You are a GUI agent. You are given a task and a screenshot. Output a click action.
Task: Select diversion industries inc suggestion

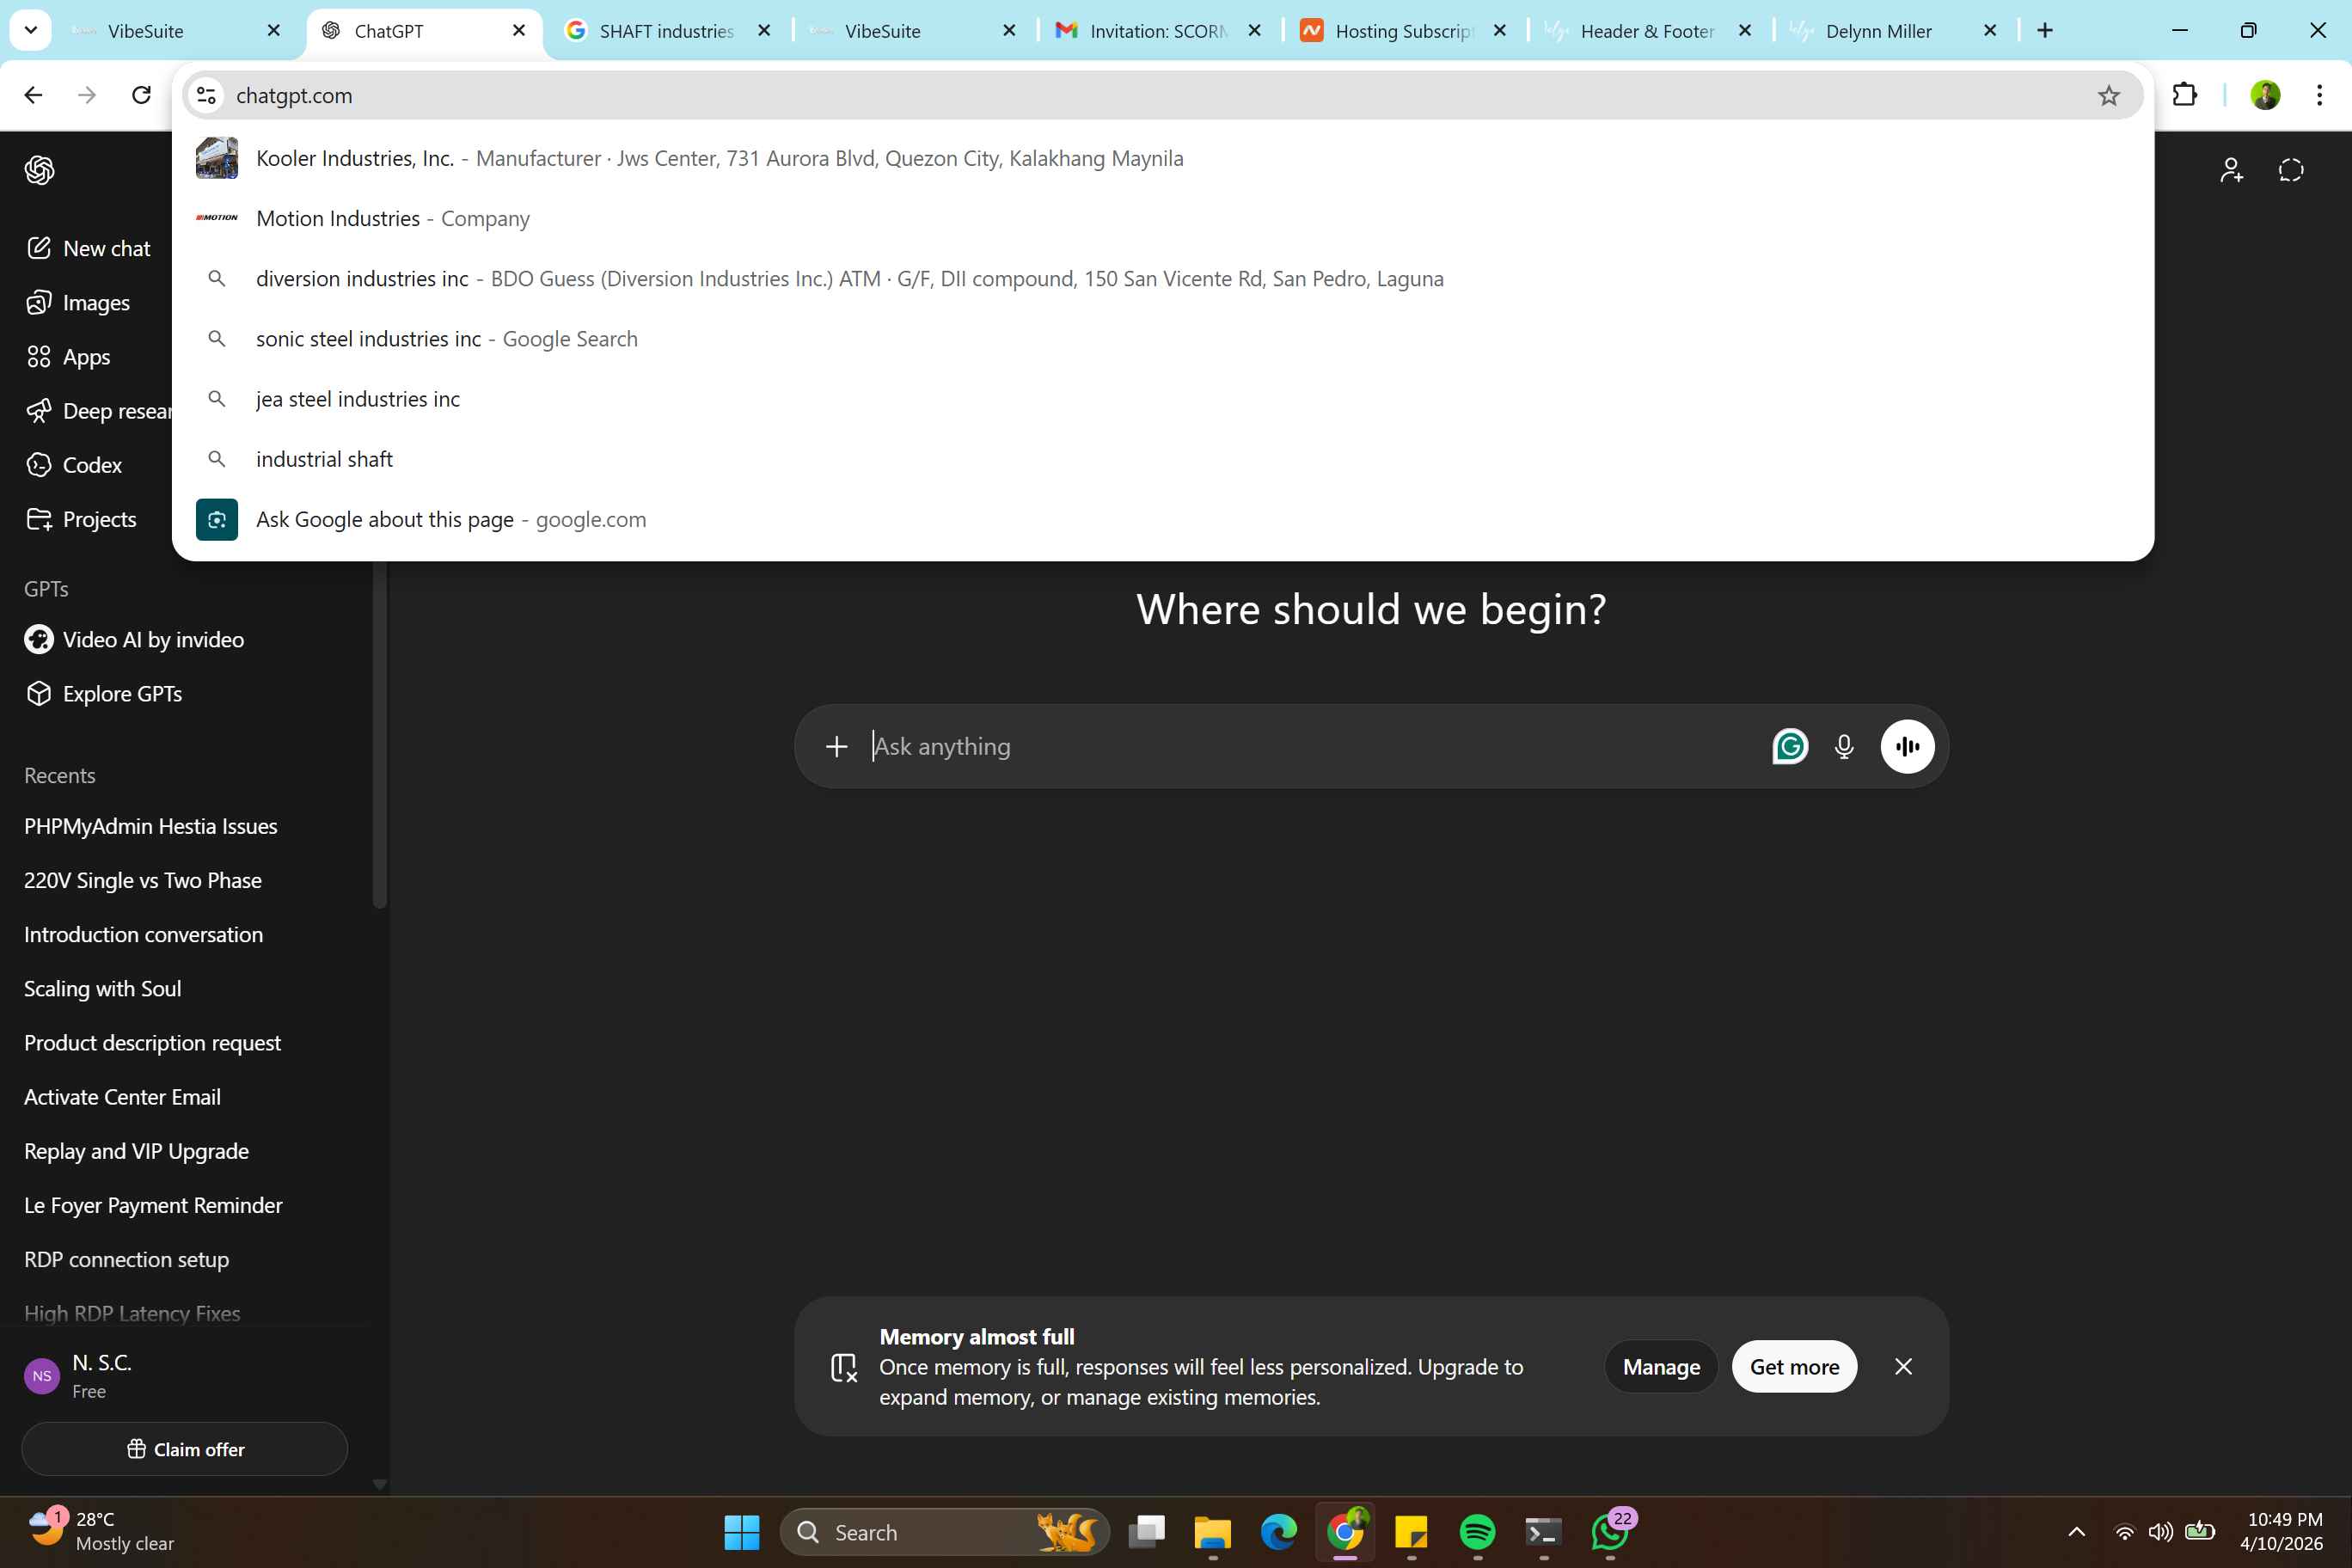[x=1162, y=279]
